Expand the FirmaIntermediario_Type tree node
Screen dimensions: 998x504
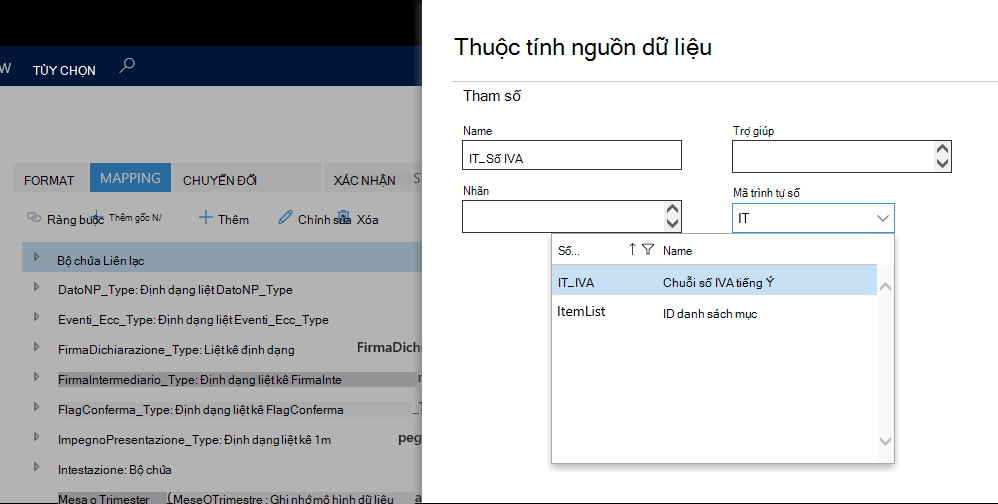(x=36, y=377)
